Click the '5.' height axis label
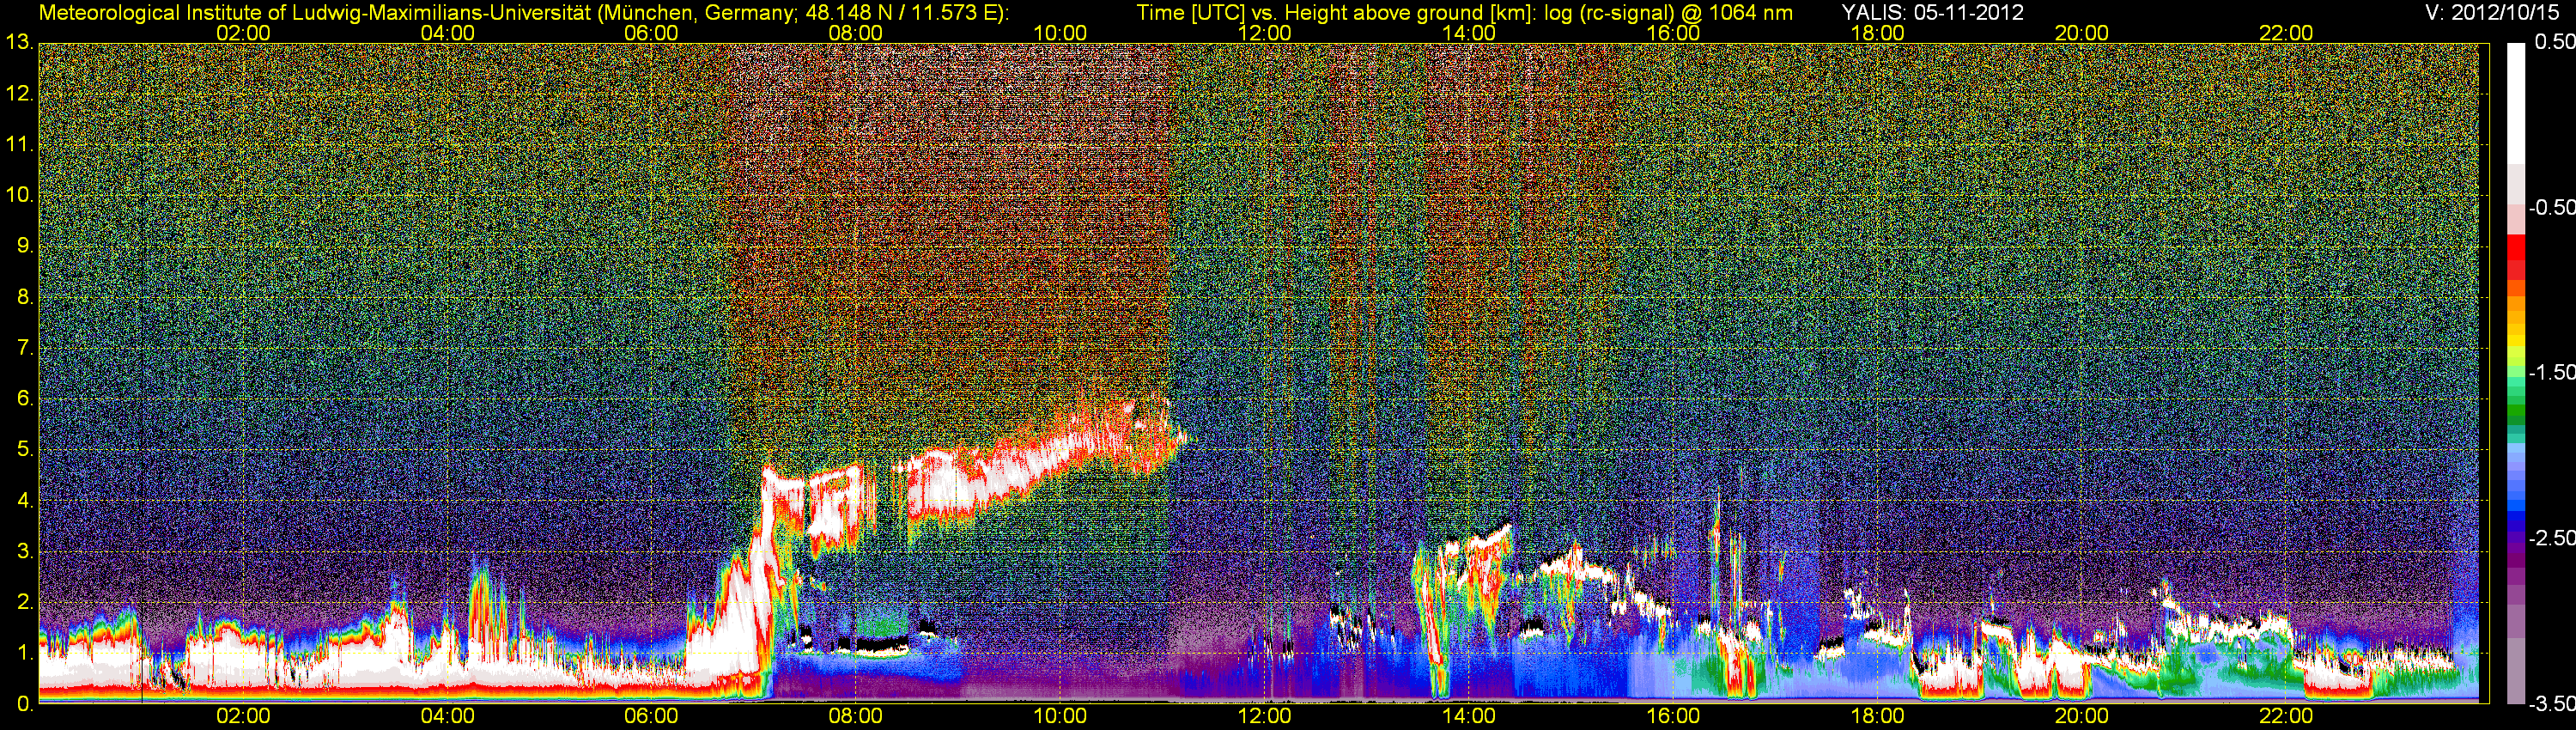 coord(25,450)
